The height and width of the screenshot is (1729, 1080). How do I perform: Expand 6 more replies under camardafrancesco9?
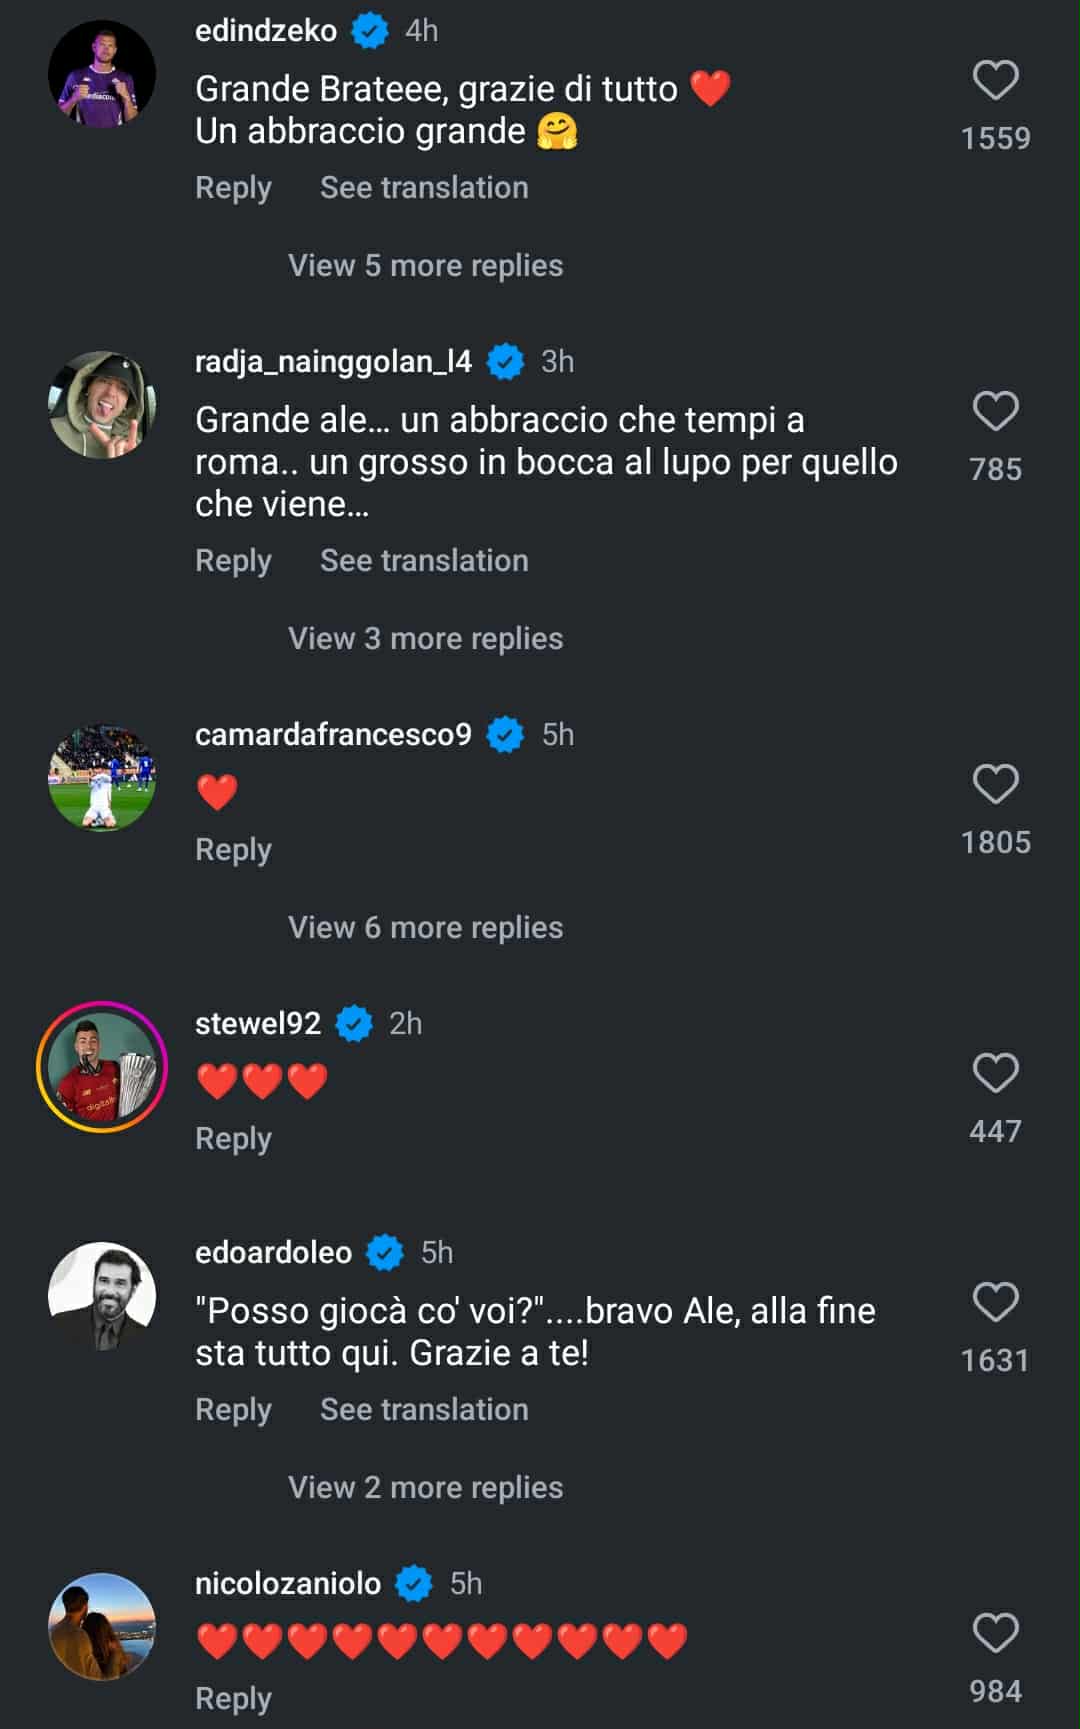coord(425,928)
